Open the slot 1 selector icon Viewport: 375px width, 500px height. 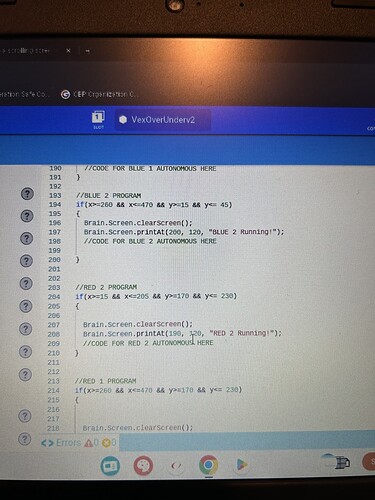98,119
